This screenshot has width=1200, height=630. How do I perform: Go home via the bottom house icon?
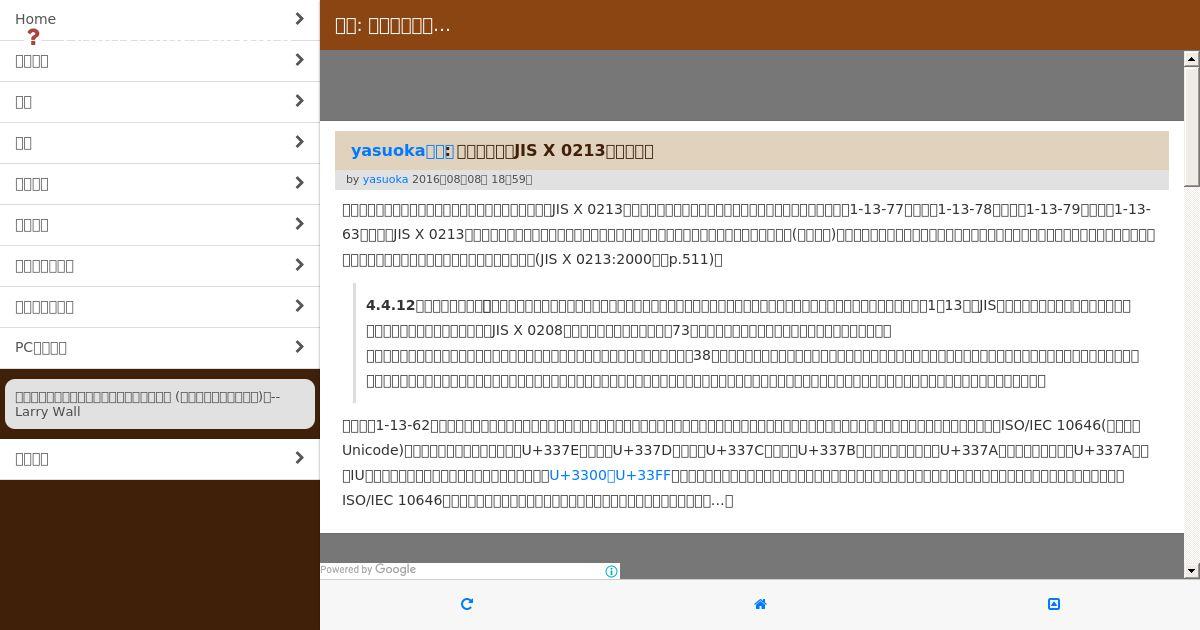(x=760, y=604)
